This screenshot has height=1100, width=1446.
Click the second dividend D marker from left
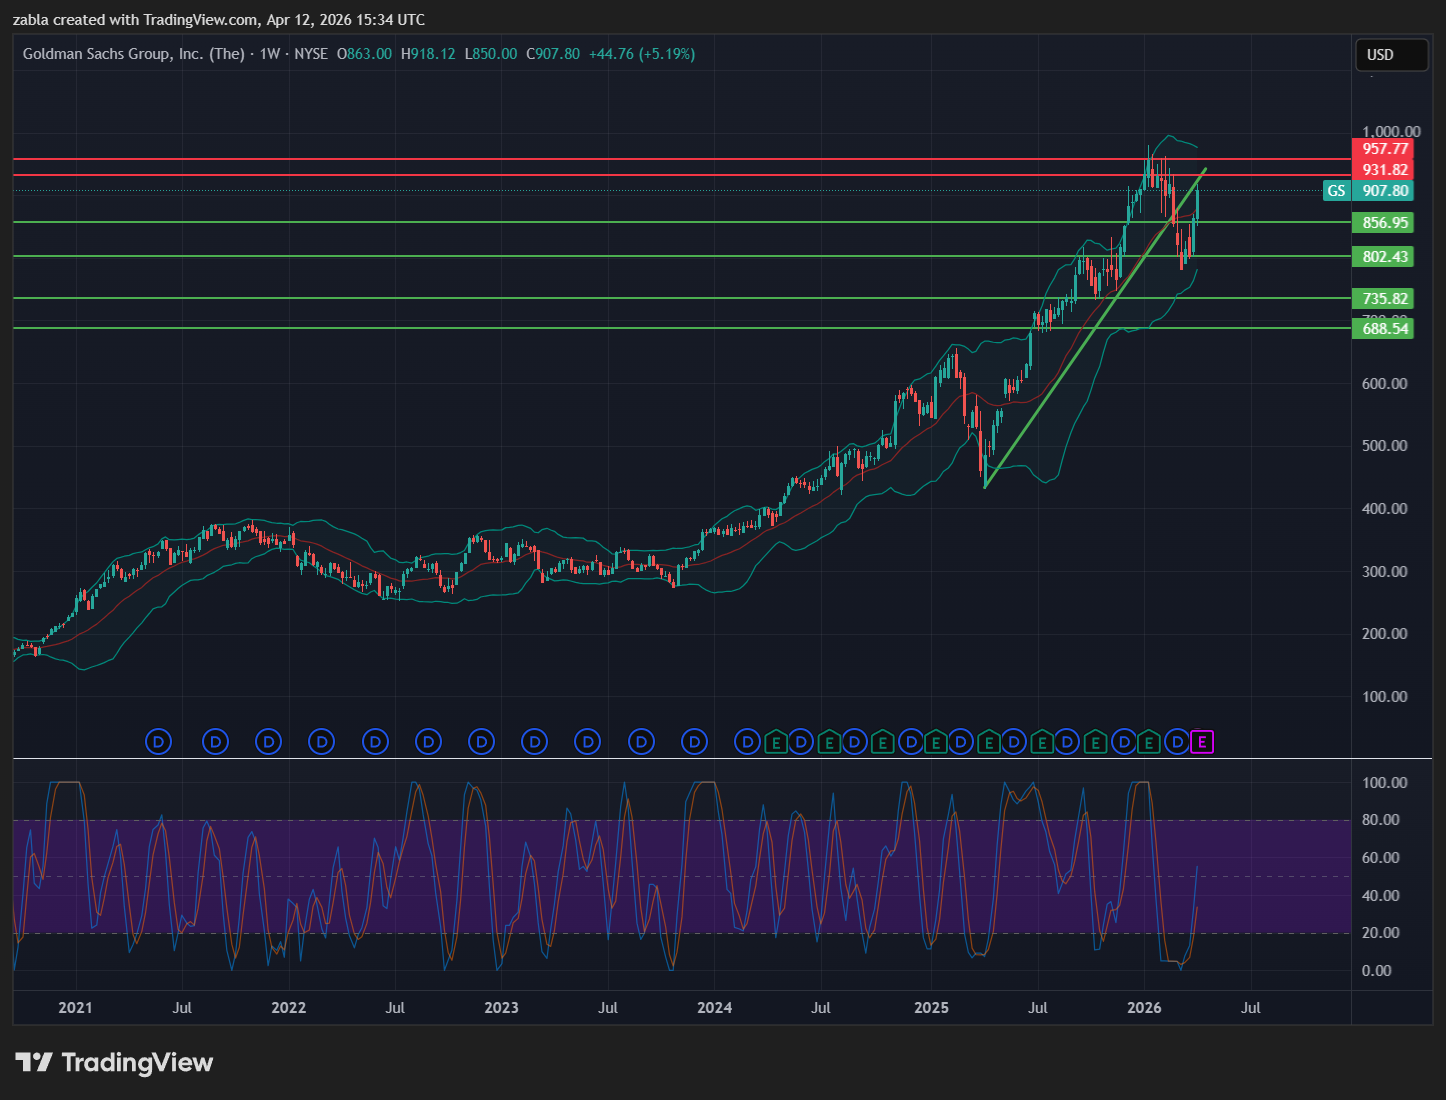point(215,742)
